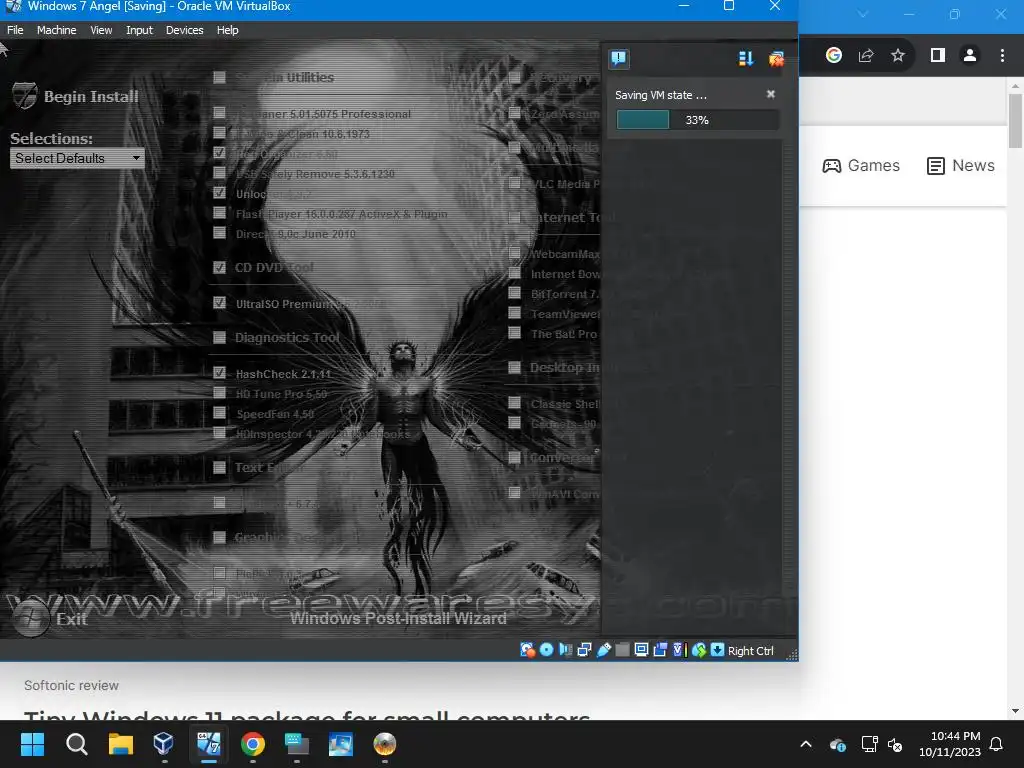Open Chrome three-dot menu
Image resolution: width=1024 pixels, height=768 pixels.
click(1002, 56)
